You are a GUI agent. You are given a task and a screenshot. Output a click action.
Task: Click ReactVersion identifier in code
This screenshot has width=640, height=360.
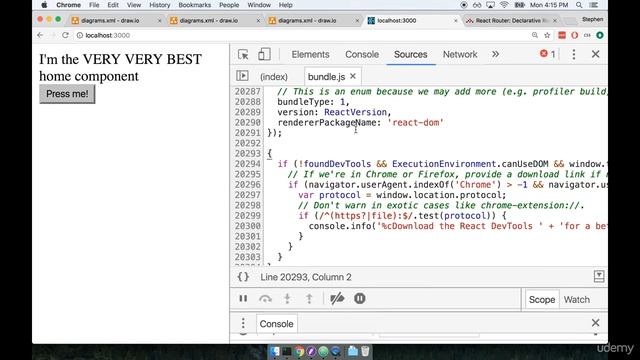click(355, 112)
